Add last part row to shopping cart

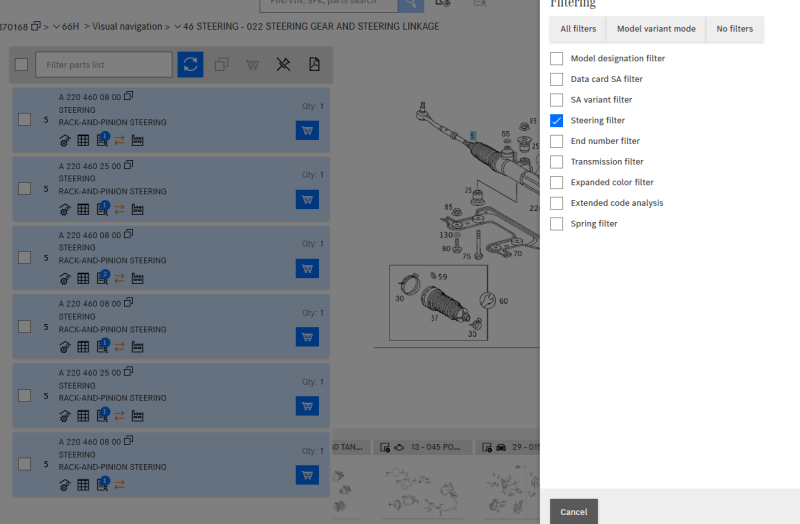tap(307, 475)
